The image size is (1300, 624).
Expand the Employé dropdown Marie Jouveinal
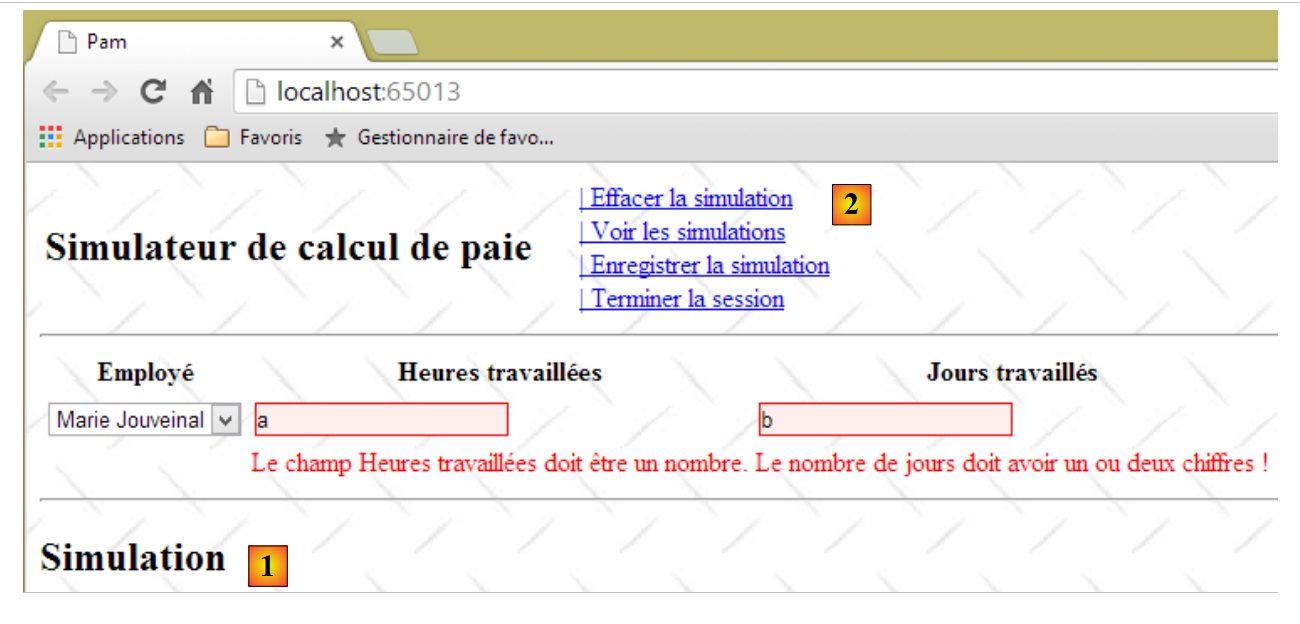132,420
